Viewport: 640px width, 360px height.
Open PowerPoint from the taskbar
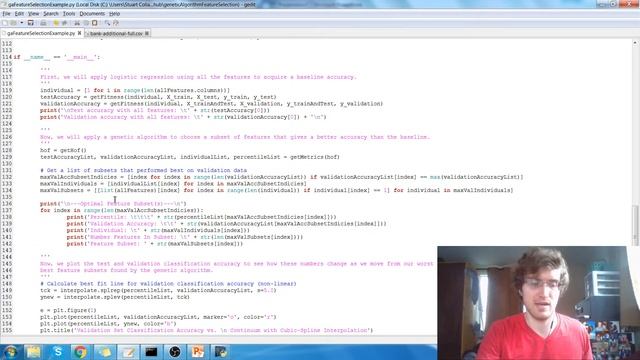198,352
